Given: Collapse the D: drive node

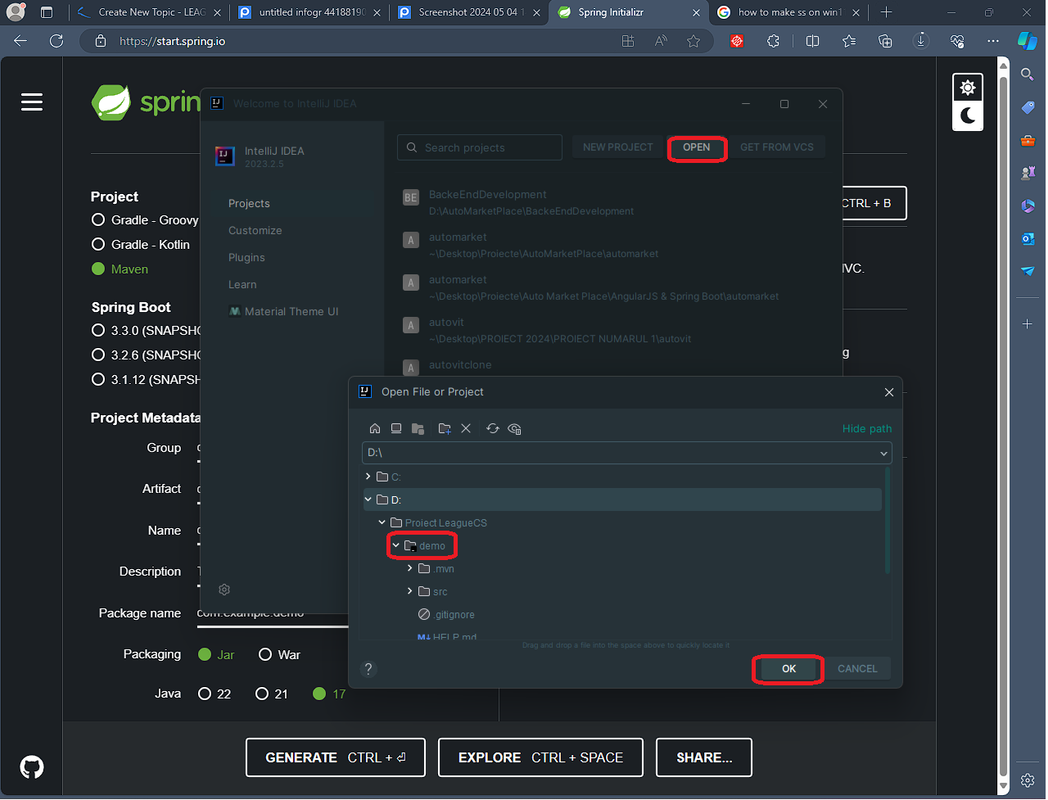Looking at the screenshot, I should click(368, 499).
